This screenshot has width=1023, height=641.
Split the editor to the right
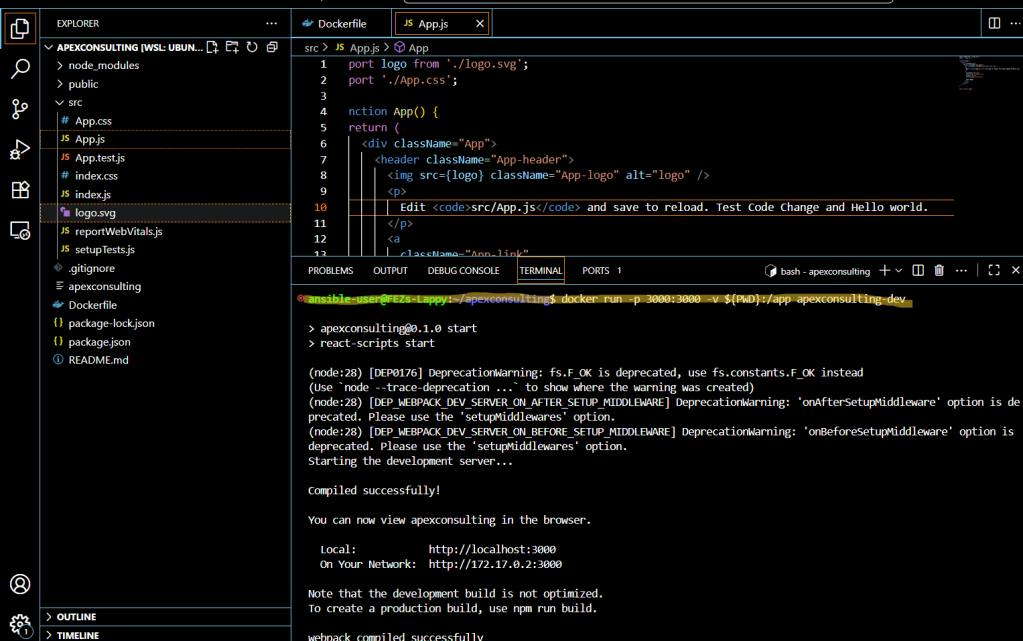pyautogui.click(x=994, y=23)
